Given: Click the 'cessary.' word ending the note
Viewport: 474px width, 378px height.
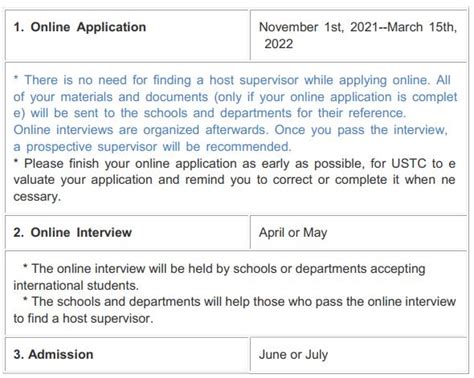Looking at the screenshot, I should click(37, 197).
